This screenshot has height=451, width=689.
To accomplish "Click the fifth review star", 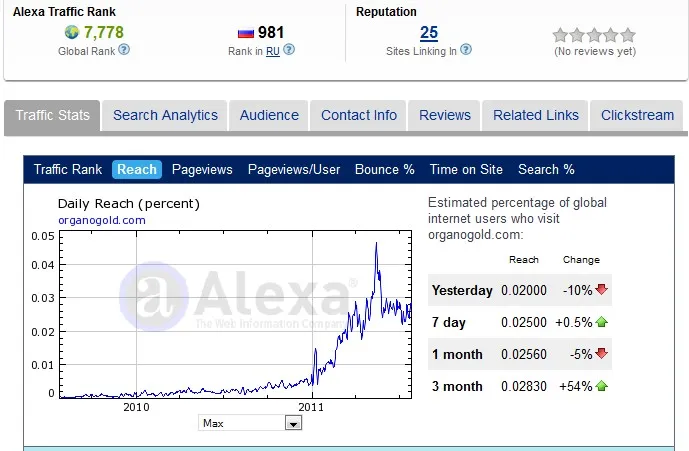I will pyautogui.click(x=628, y=35).
